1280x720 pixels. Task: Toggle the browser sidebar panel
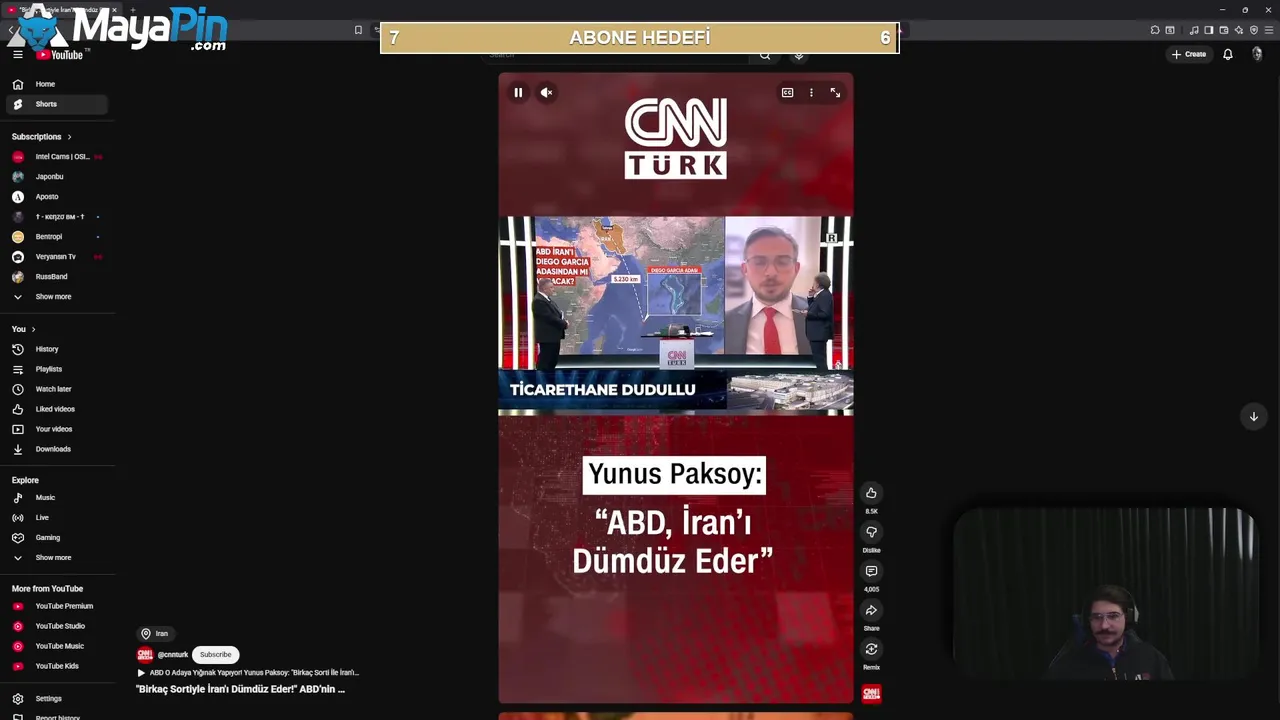(1208, 30)
